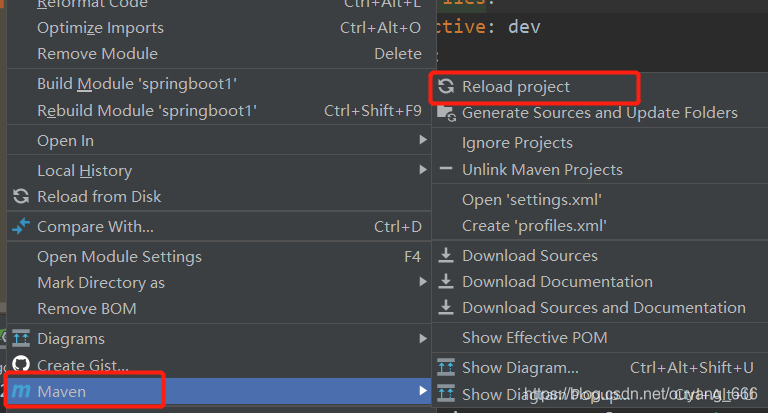Click the Download Documentation arrow icon

(x=446, y=281)
